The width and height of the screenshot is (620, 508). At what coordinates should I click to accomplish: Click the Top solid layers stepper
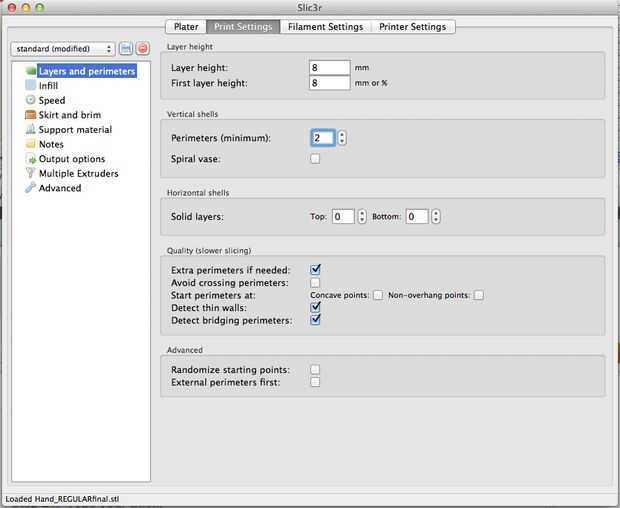click(362, 217)
